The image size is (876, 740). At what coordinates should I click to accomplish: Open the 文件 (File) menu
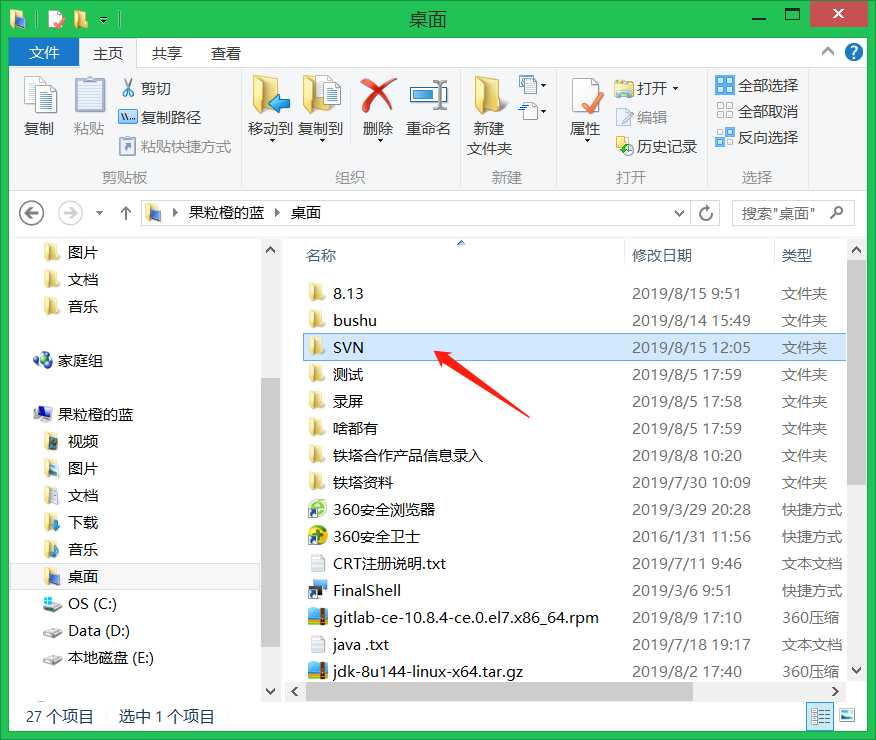[x=43, y=52]
